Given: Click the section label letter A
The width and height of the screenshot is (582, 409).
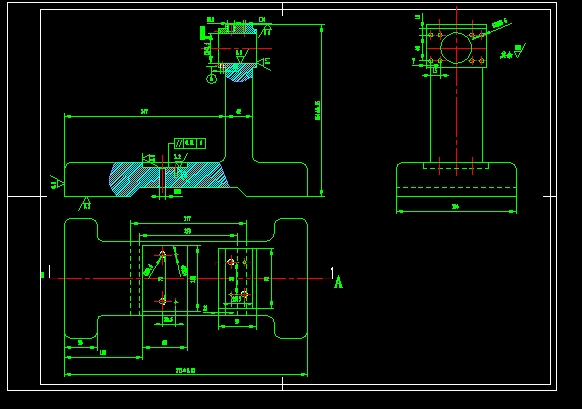Looking at the screenshot, I should point(338,283).
